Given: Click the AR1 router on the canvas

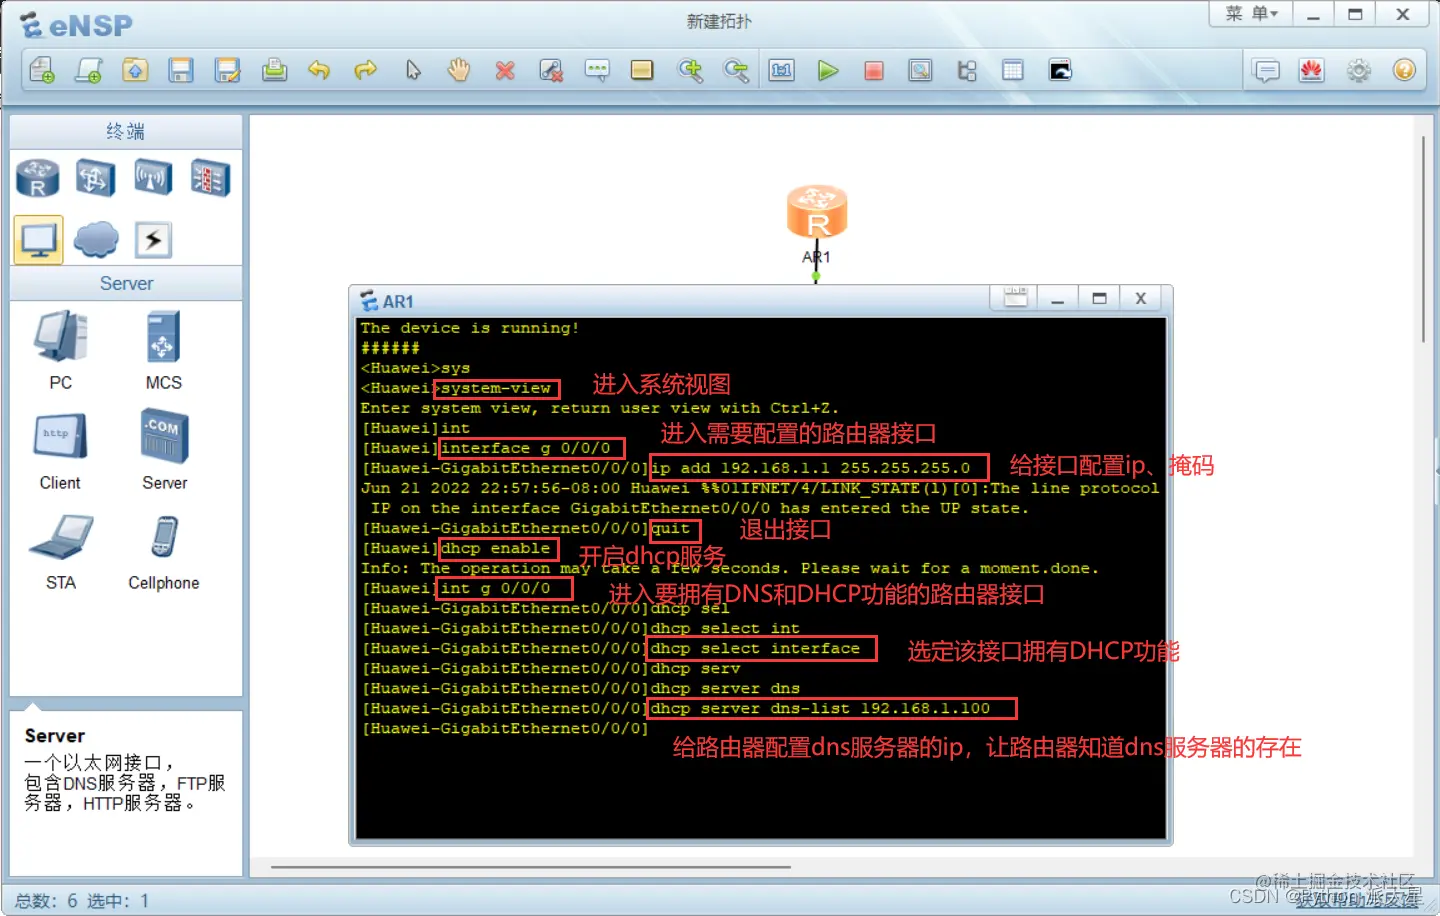Looking at the screenshot, I should pos(817,213).
